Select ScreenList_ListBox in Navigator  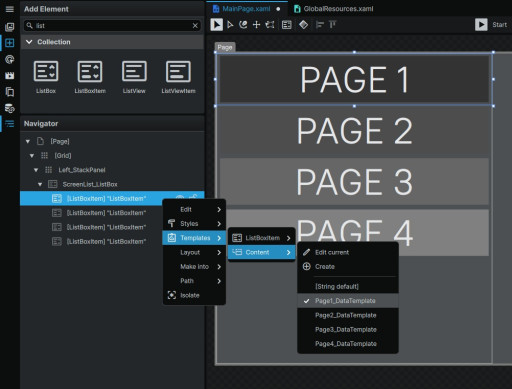[112, 184]
